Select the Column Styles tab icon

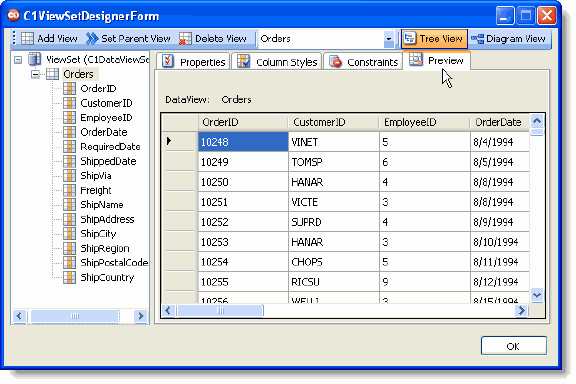tap(243, 61)
